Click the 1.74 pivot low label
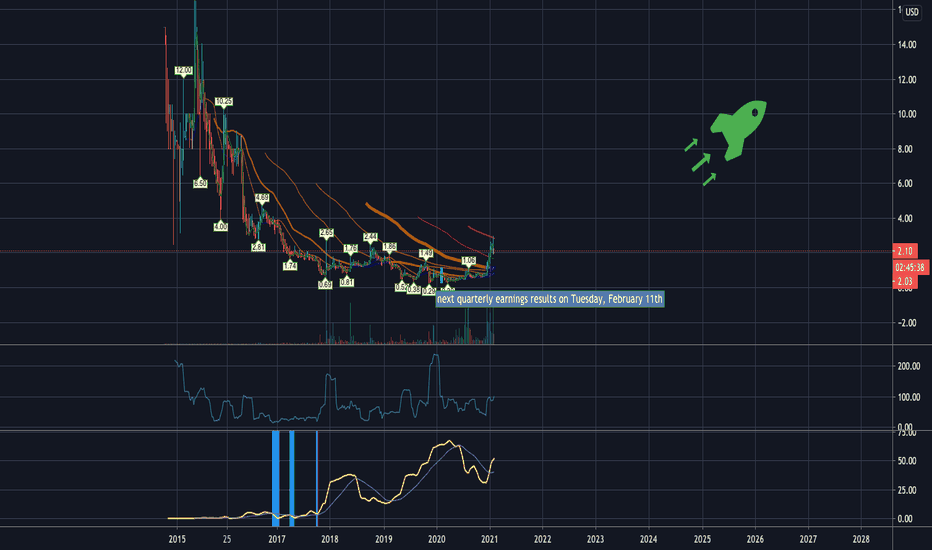 289,266
